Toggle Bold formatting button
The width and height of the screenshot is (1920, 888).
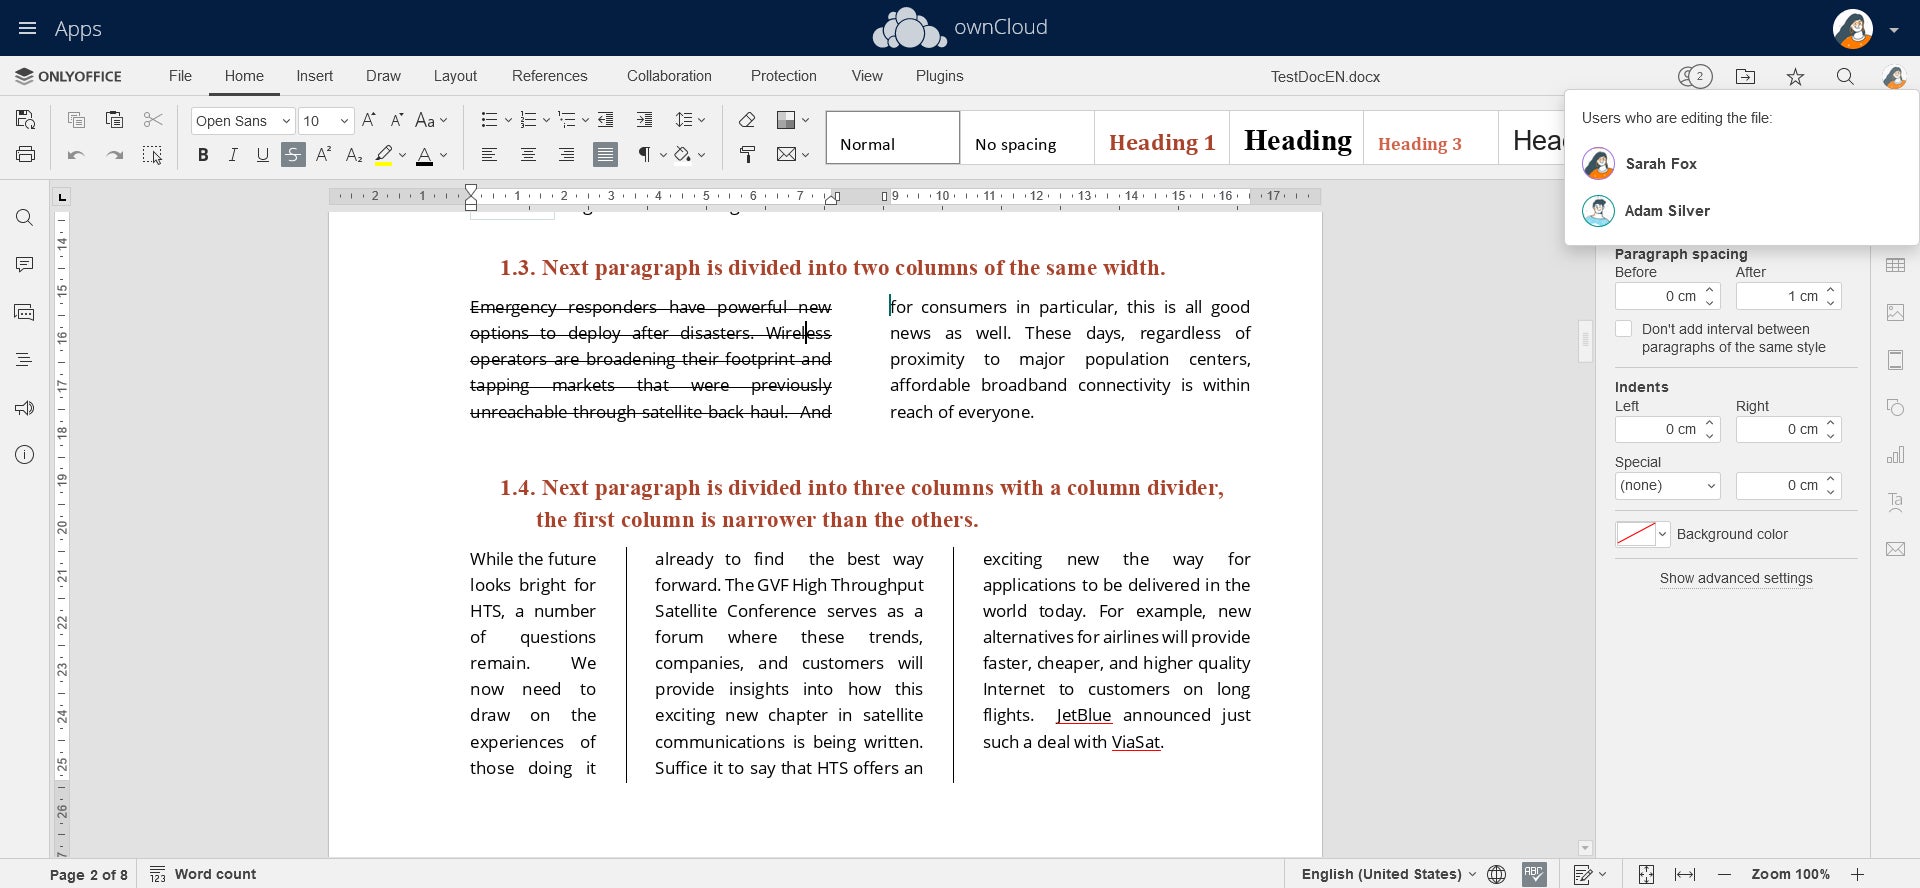click(x=203, y=154)
